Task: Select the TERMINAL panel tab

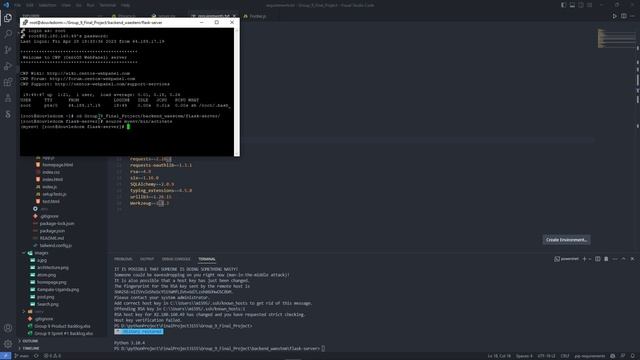Action: (207, 259)
